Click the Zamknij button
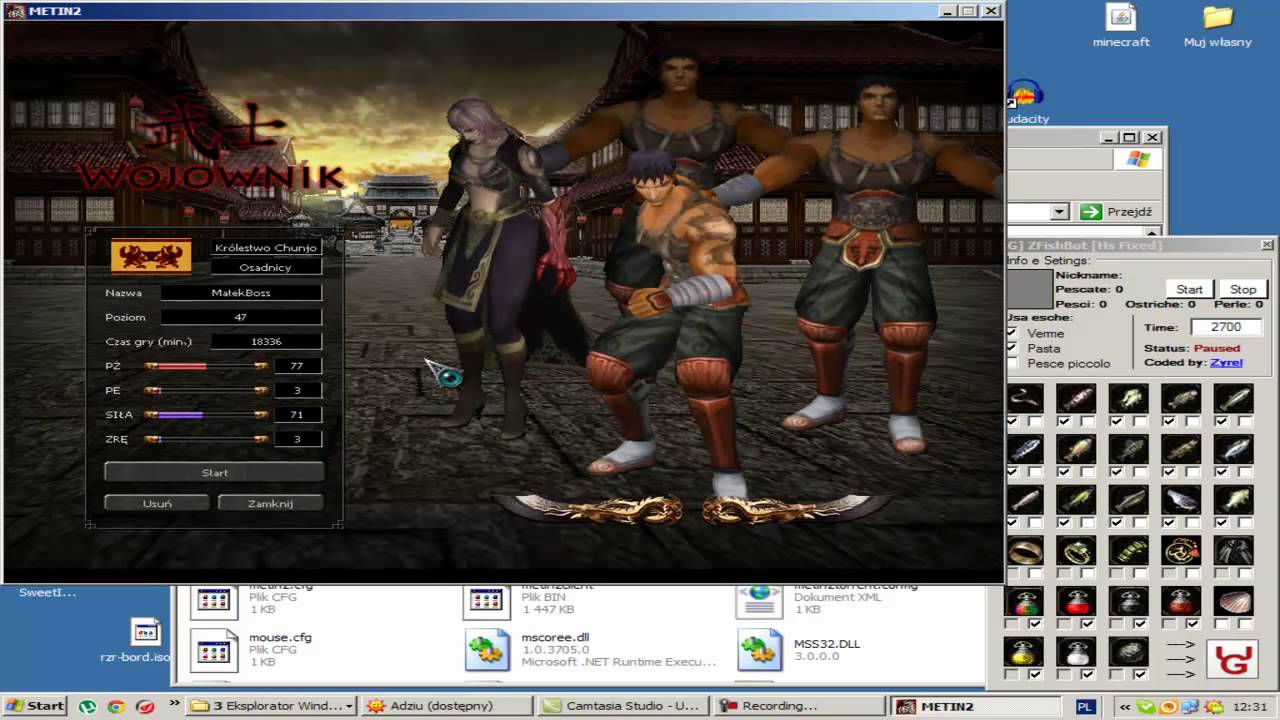The height and width of the screenshot is (720, 1280). (x=270, y=503)
